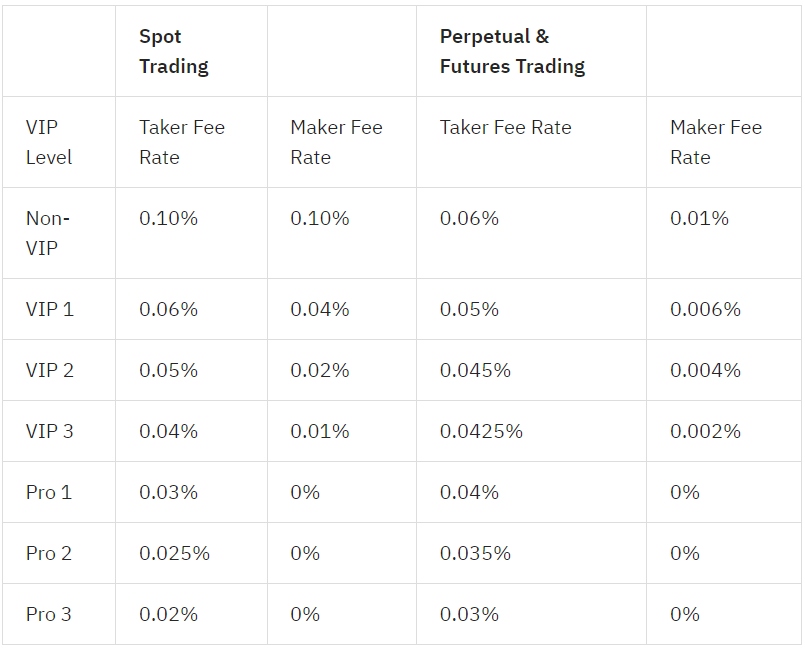Click the 0.002% futures maker fee
The width and height of the screenshot is (805, 649).
coord(705,431)
